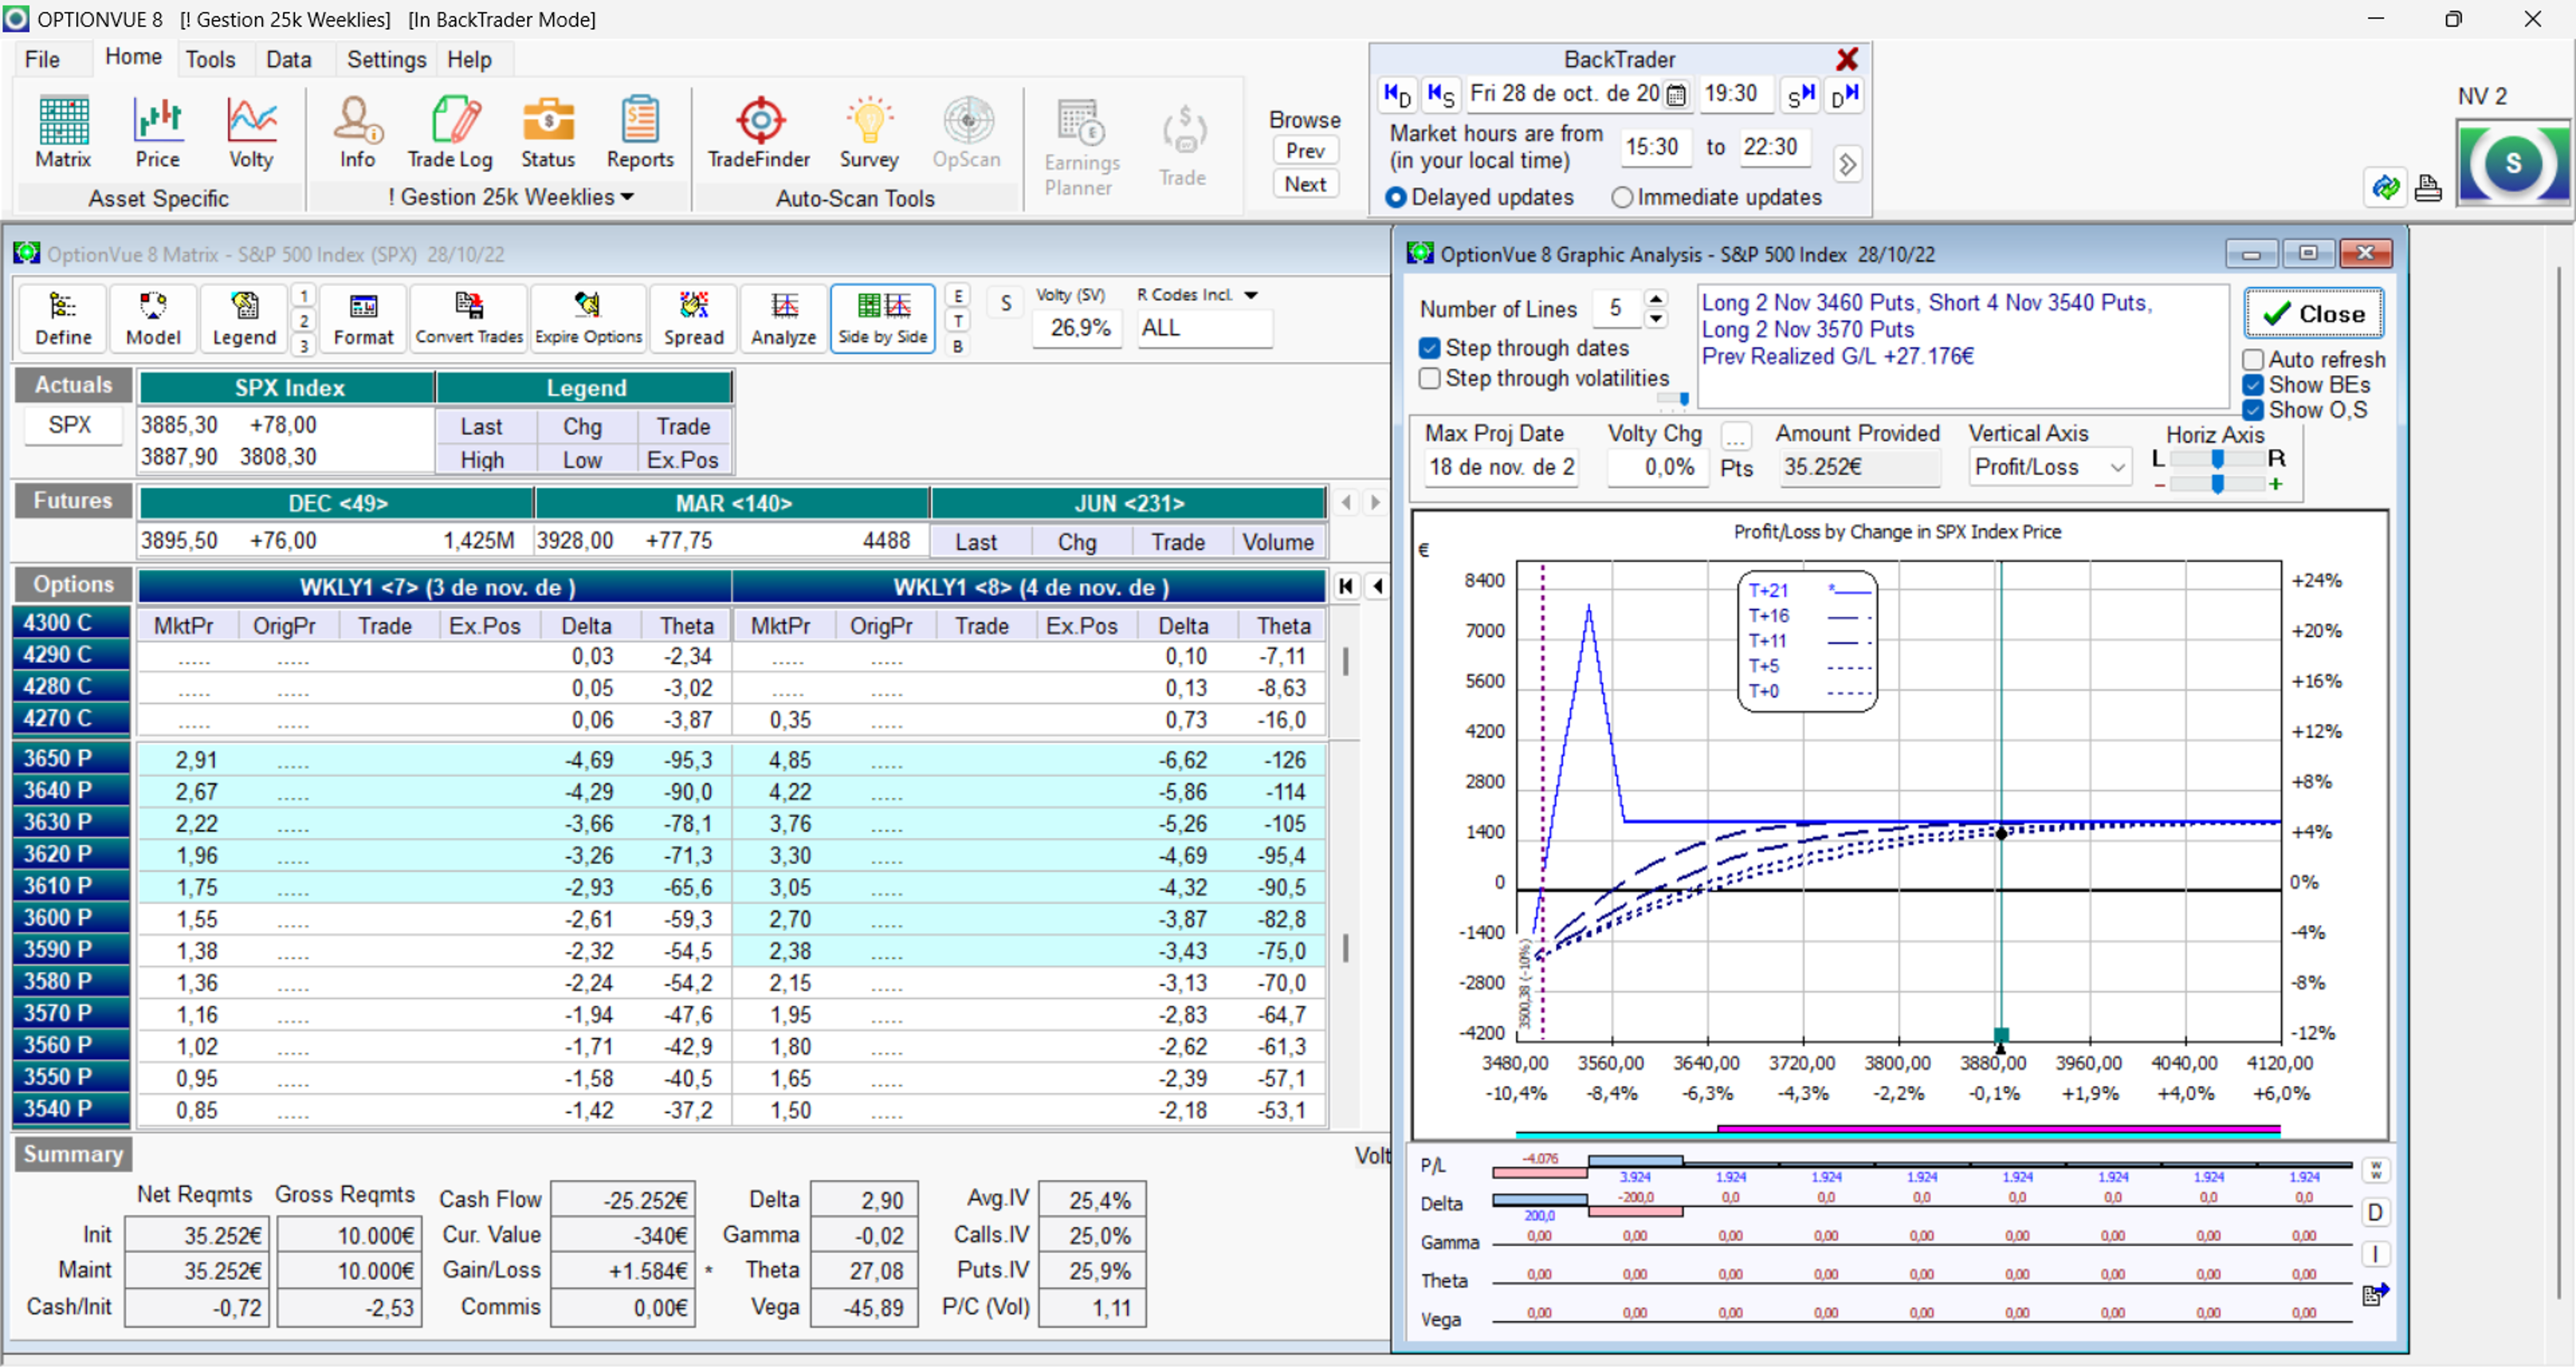Expand the Gestion 25k Weeklies account dropdown
2576x1368 pixels.
pyautogui.click(x=627, y=197)
